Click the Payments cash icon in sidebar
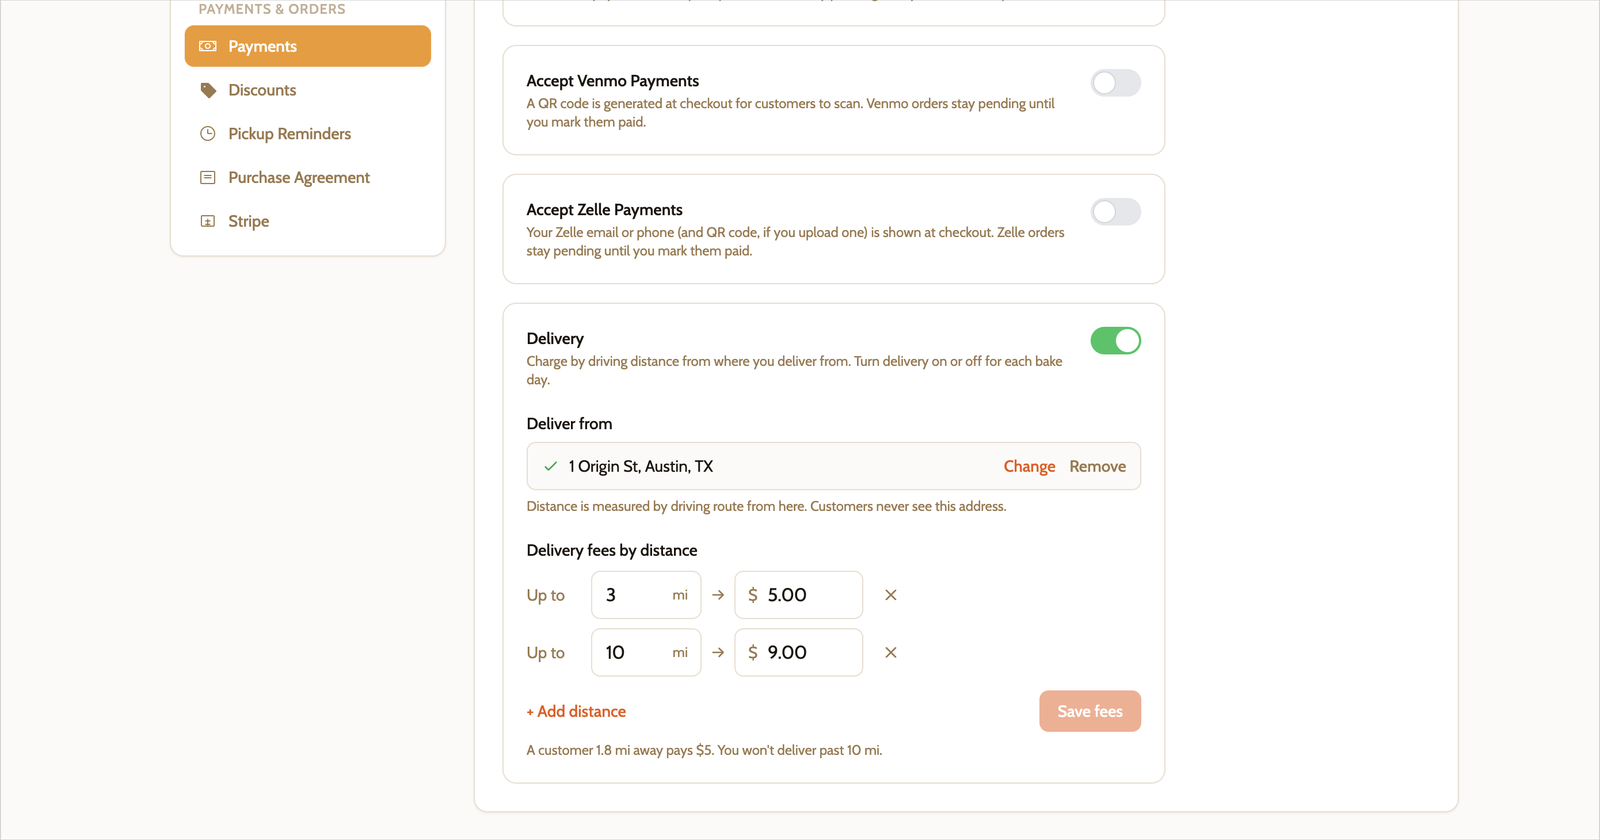The image size is (1600, 840). click(208, 46)
